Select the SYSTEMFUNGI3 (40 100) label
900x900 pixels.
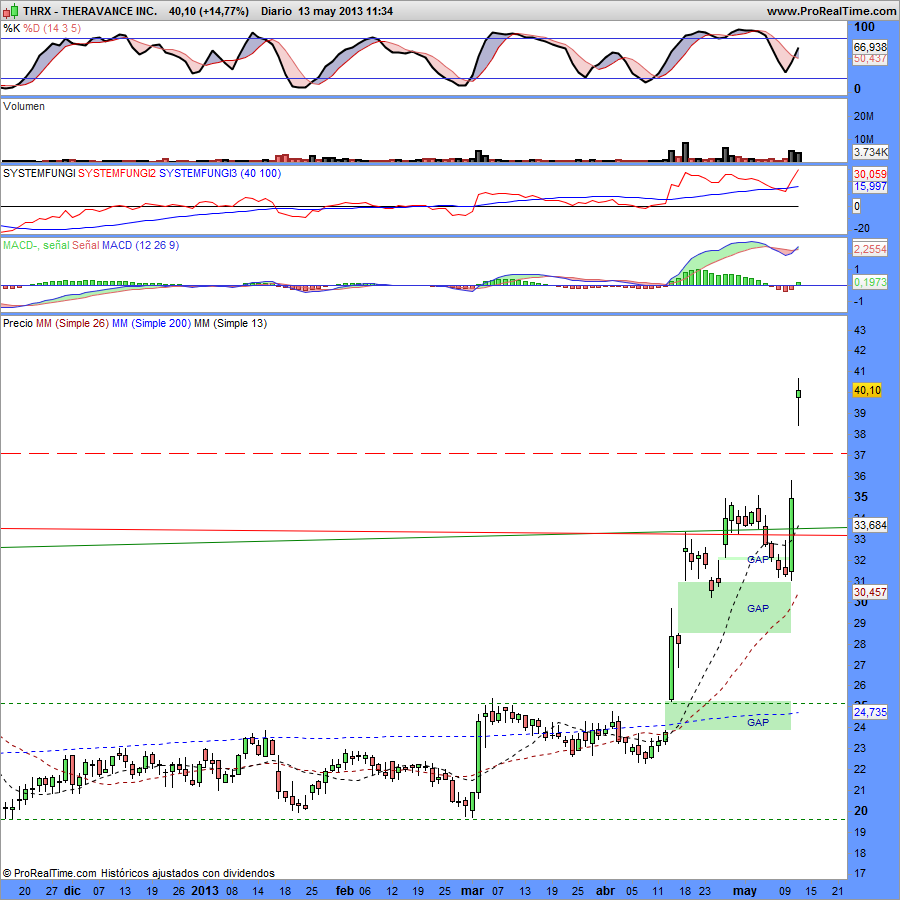click(220, 173)
